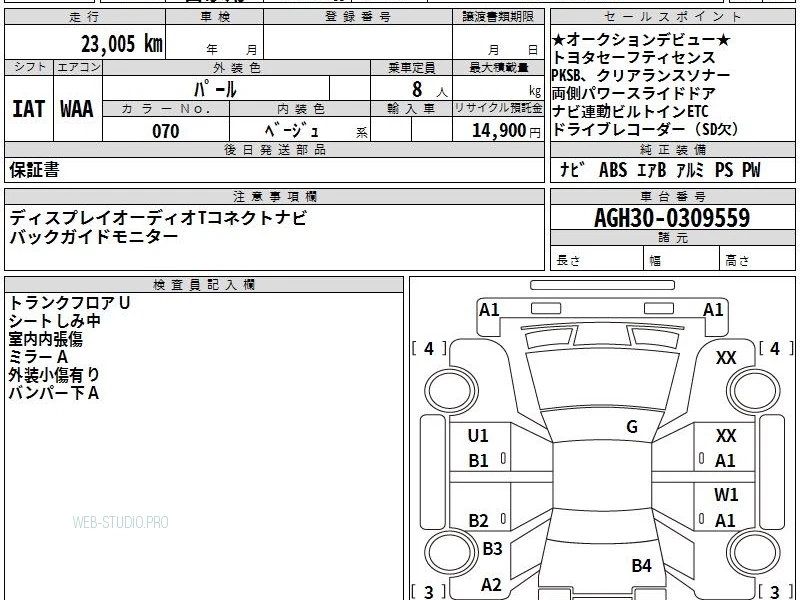
Task: Select the G mark on the windshield
Action: pyautogui.click(x=632, y=427)
